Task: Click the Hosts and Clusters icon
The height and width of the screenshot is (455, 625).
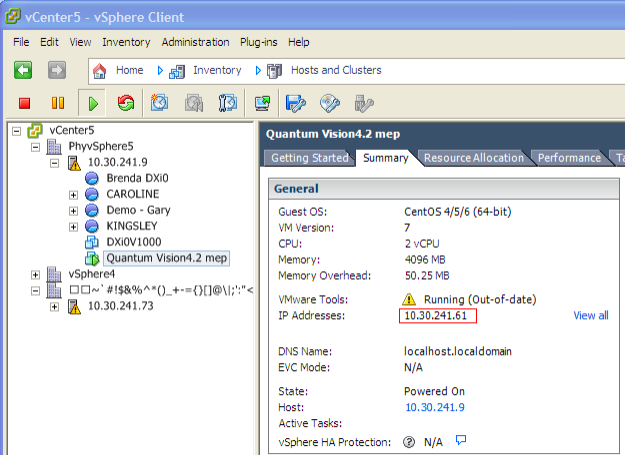Action: pyautogui.click(x=274, y=71)
